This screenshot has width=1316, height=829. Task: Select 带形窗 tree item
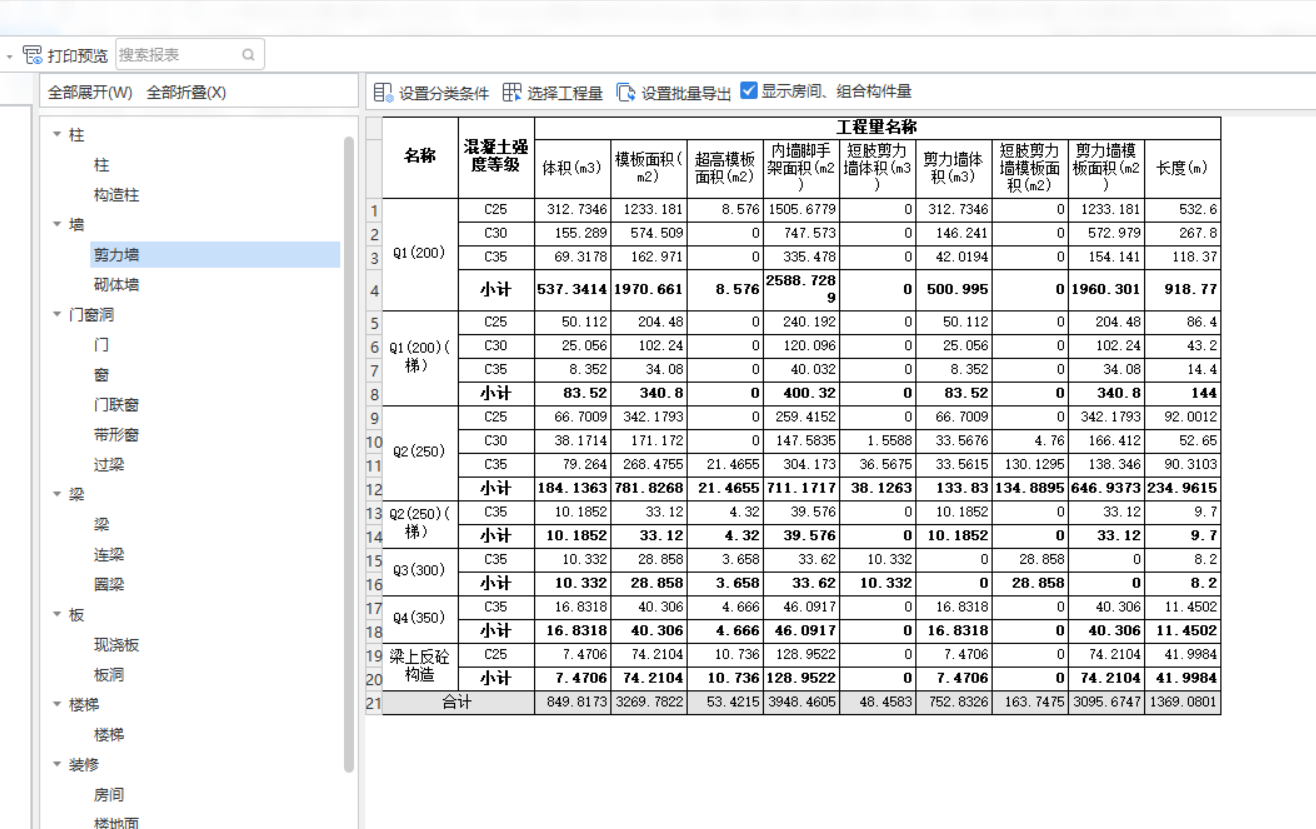pos(116,435)
